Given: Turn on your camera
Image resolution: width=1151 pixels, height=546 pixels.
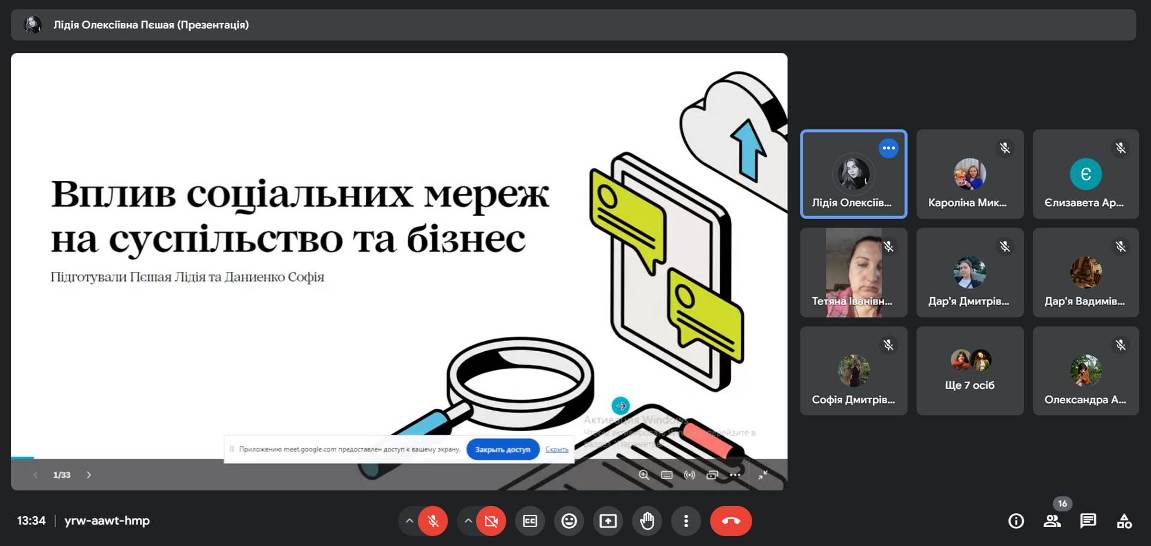Looking at the screenshot, I should pos(491,521).
